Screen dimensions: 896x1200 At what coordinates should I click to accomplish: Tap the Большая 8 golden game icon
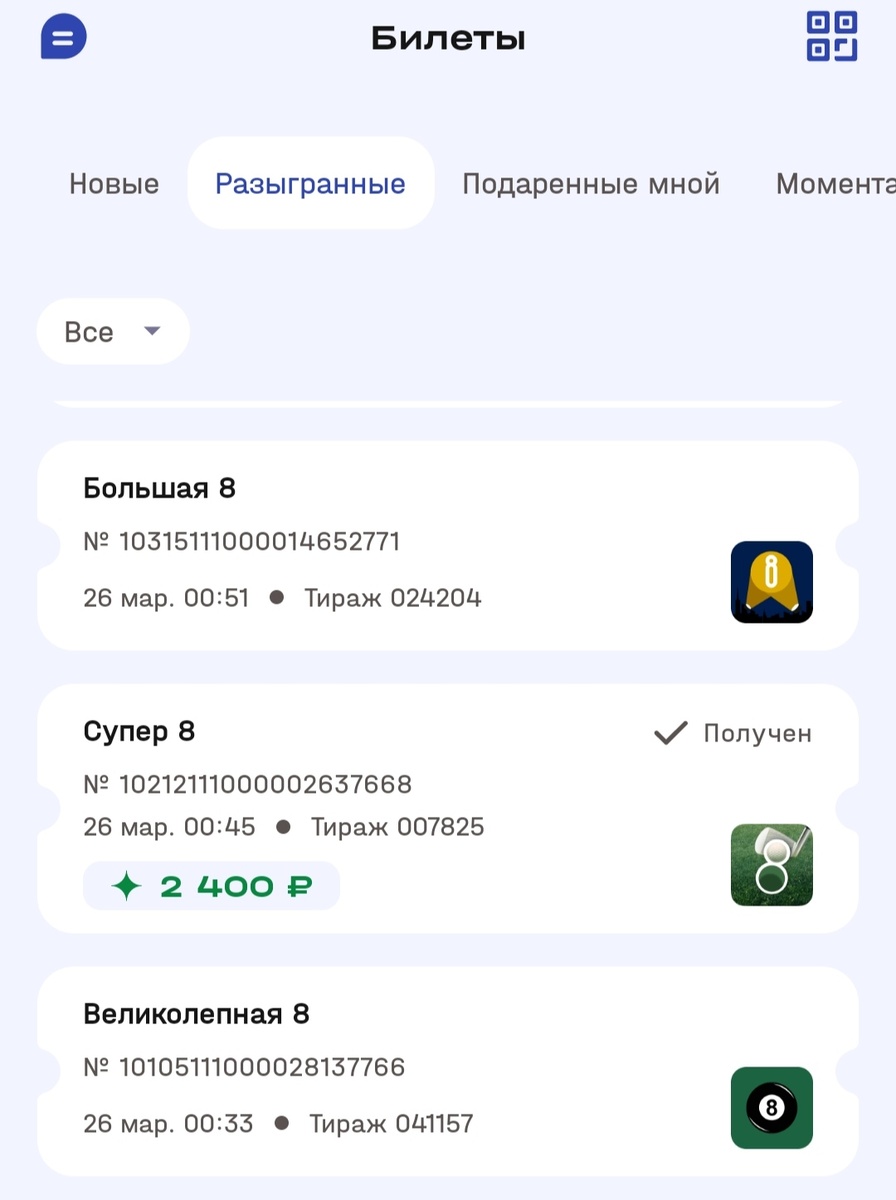[771, 582]
